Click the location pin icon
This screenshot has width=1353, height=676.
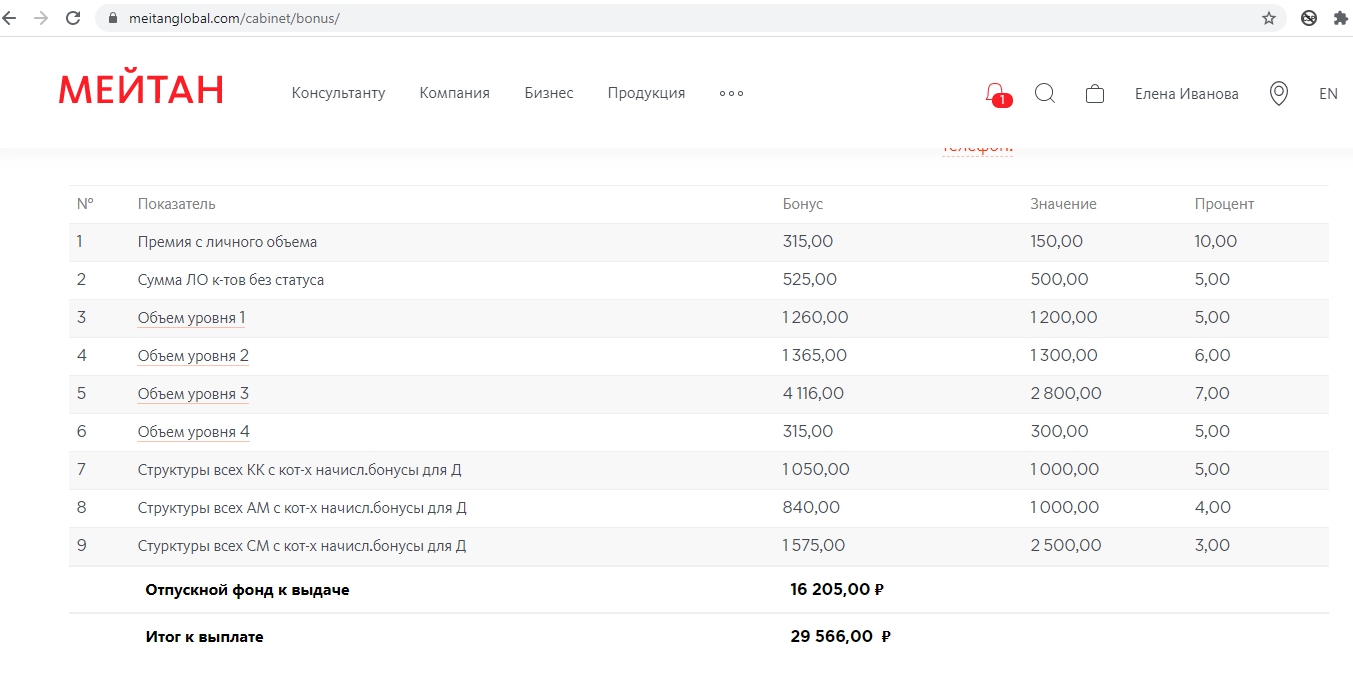coord(1278,94)
